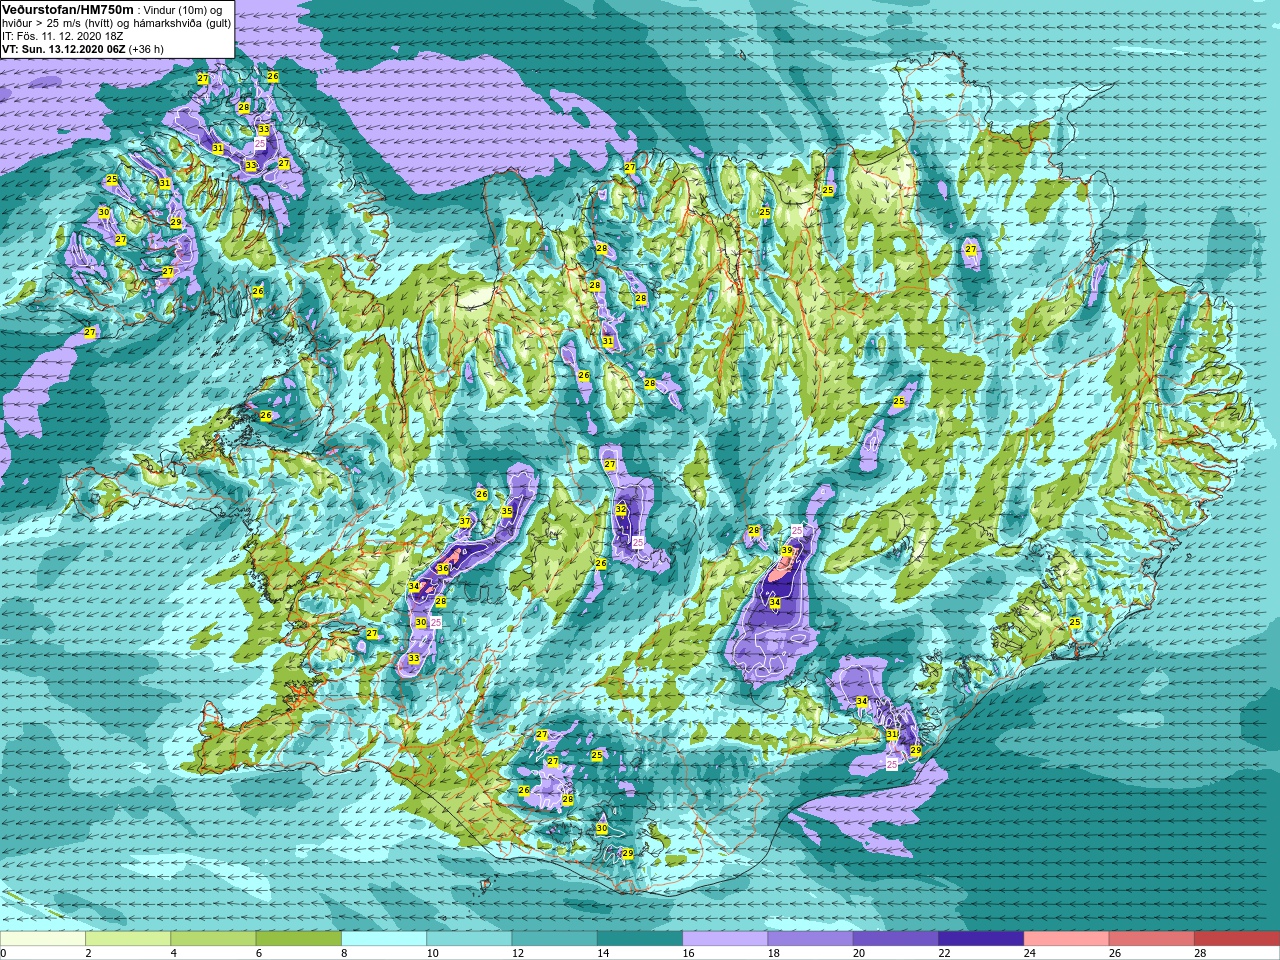Click the legend tick number 16

pos(688,953)
